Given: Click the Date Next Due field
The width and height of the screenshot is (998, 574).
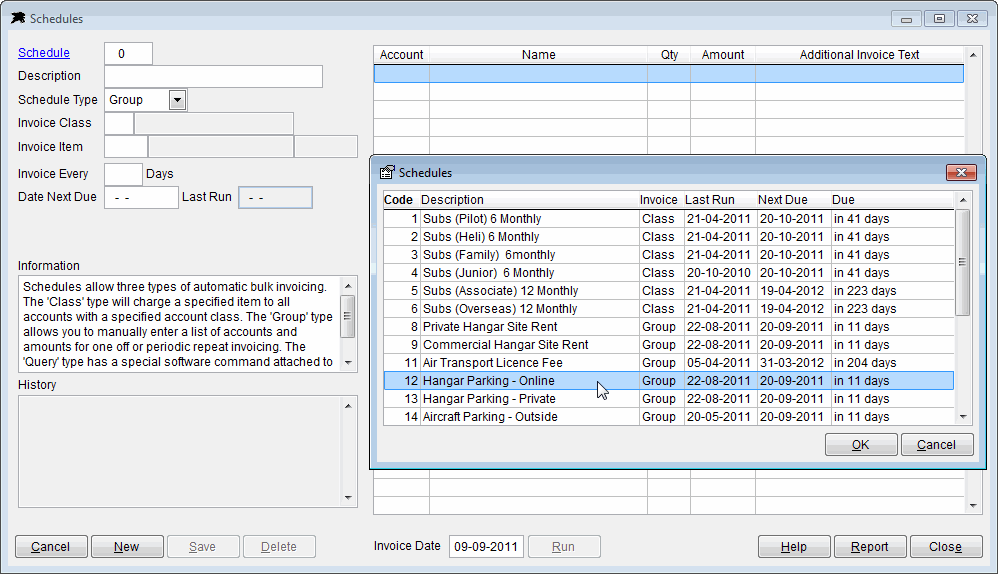Looking at the screenshot, I should coord(141,197).
